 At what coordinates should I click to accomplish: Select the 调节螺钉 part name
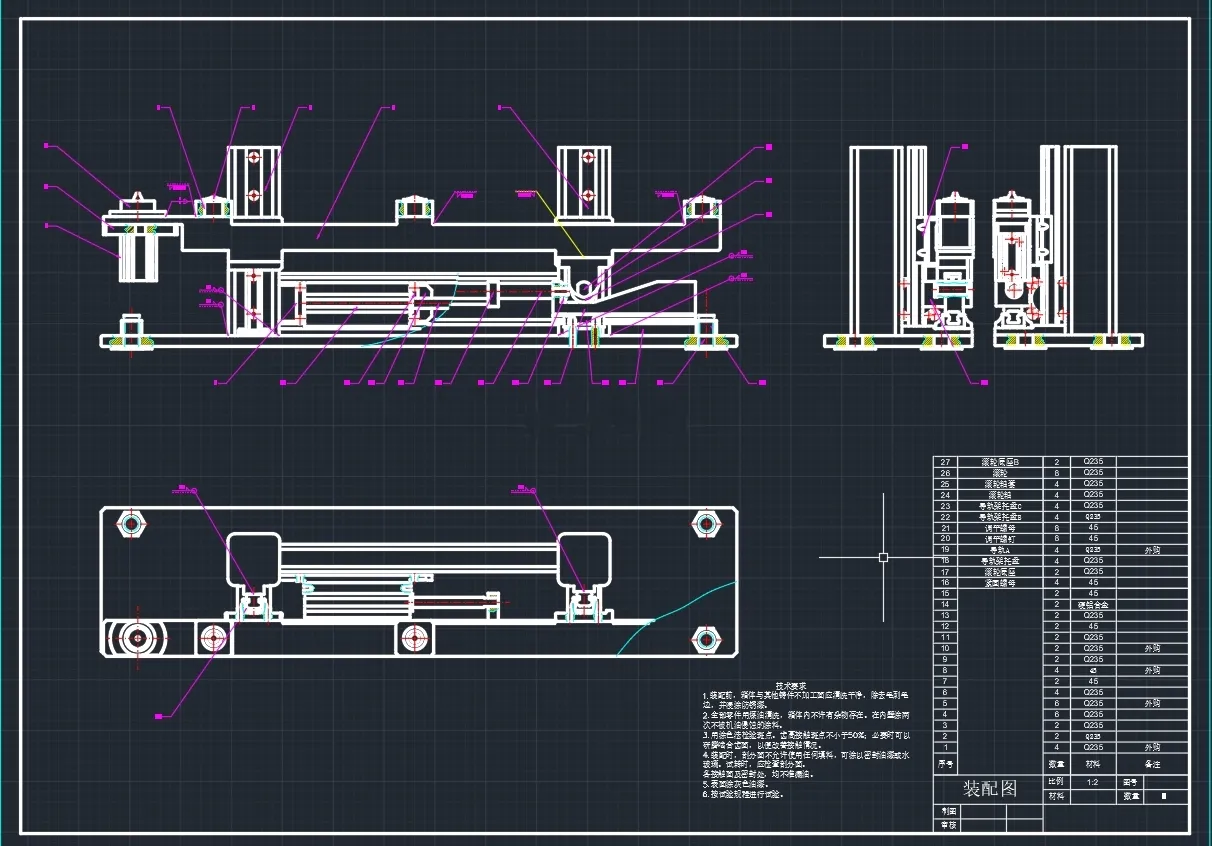point(1000,539)
